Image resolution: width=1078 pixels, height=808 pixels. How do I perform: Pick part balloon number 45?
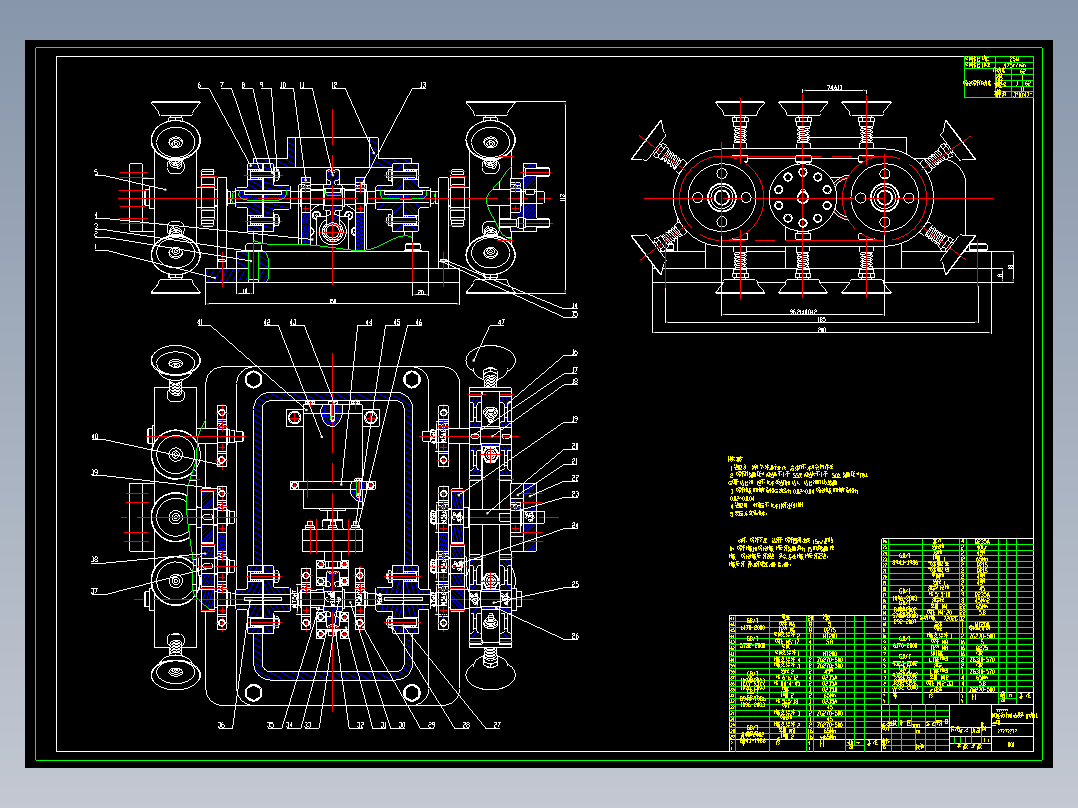coord(397,322)
